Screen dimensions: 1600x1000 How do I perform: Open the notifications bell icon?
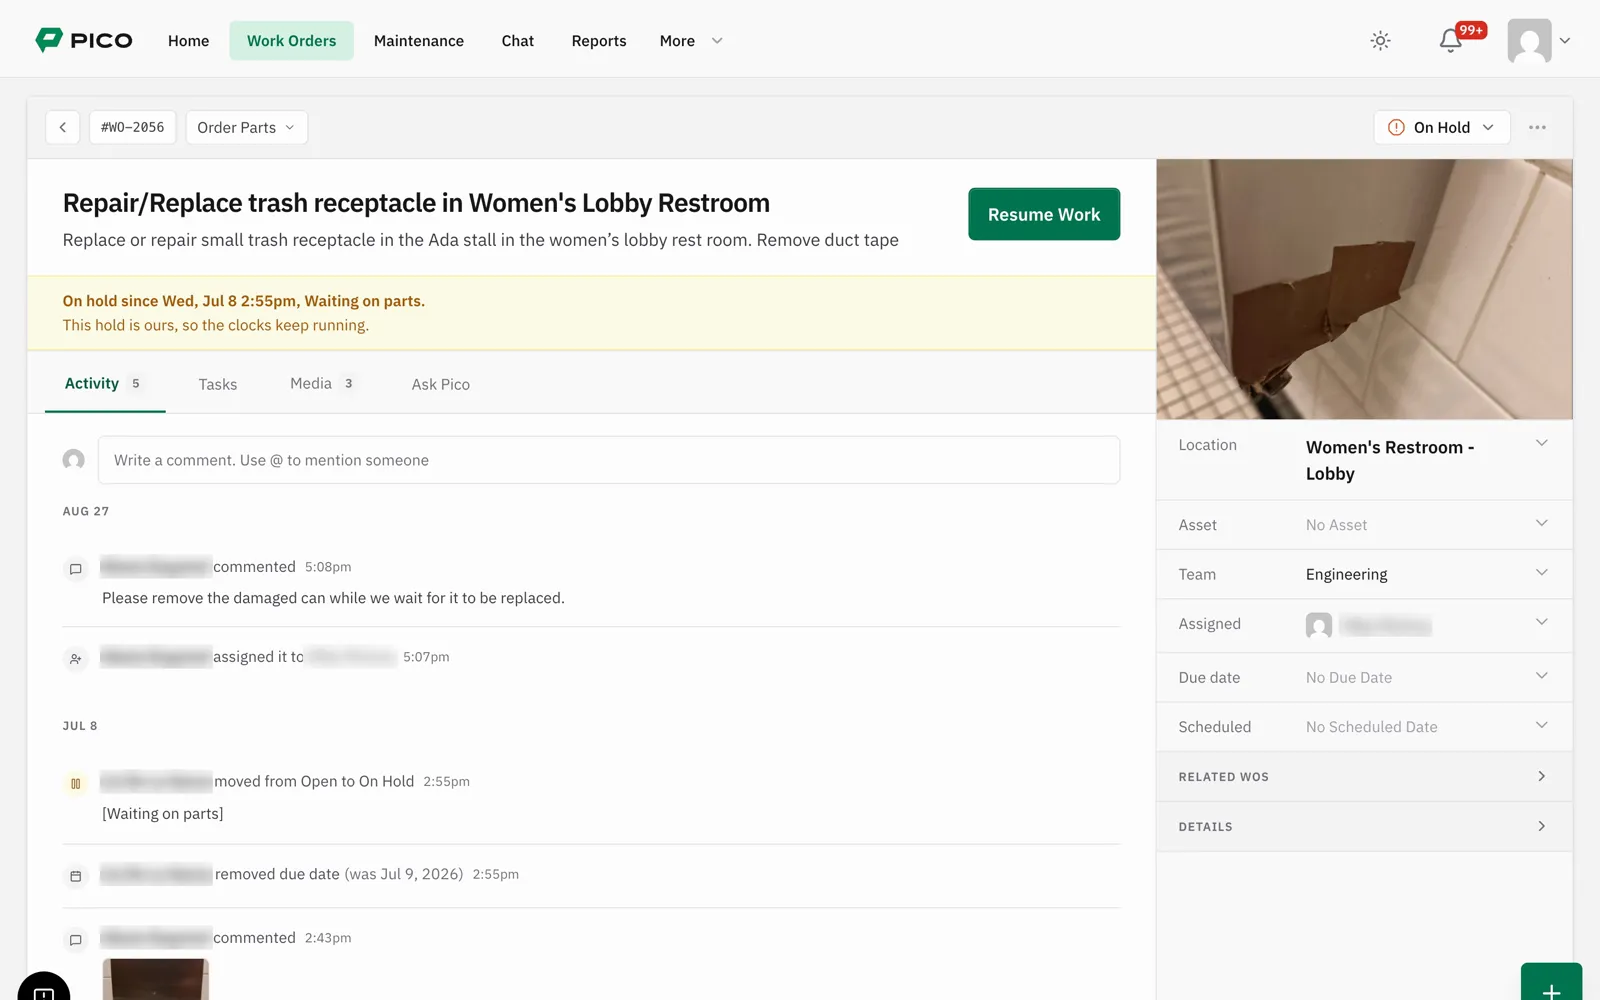click(x=1451, y=41)
